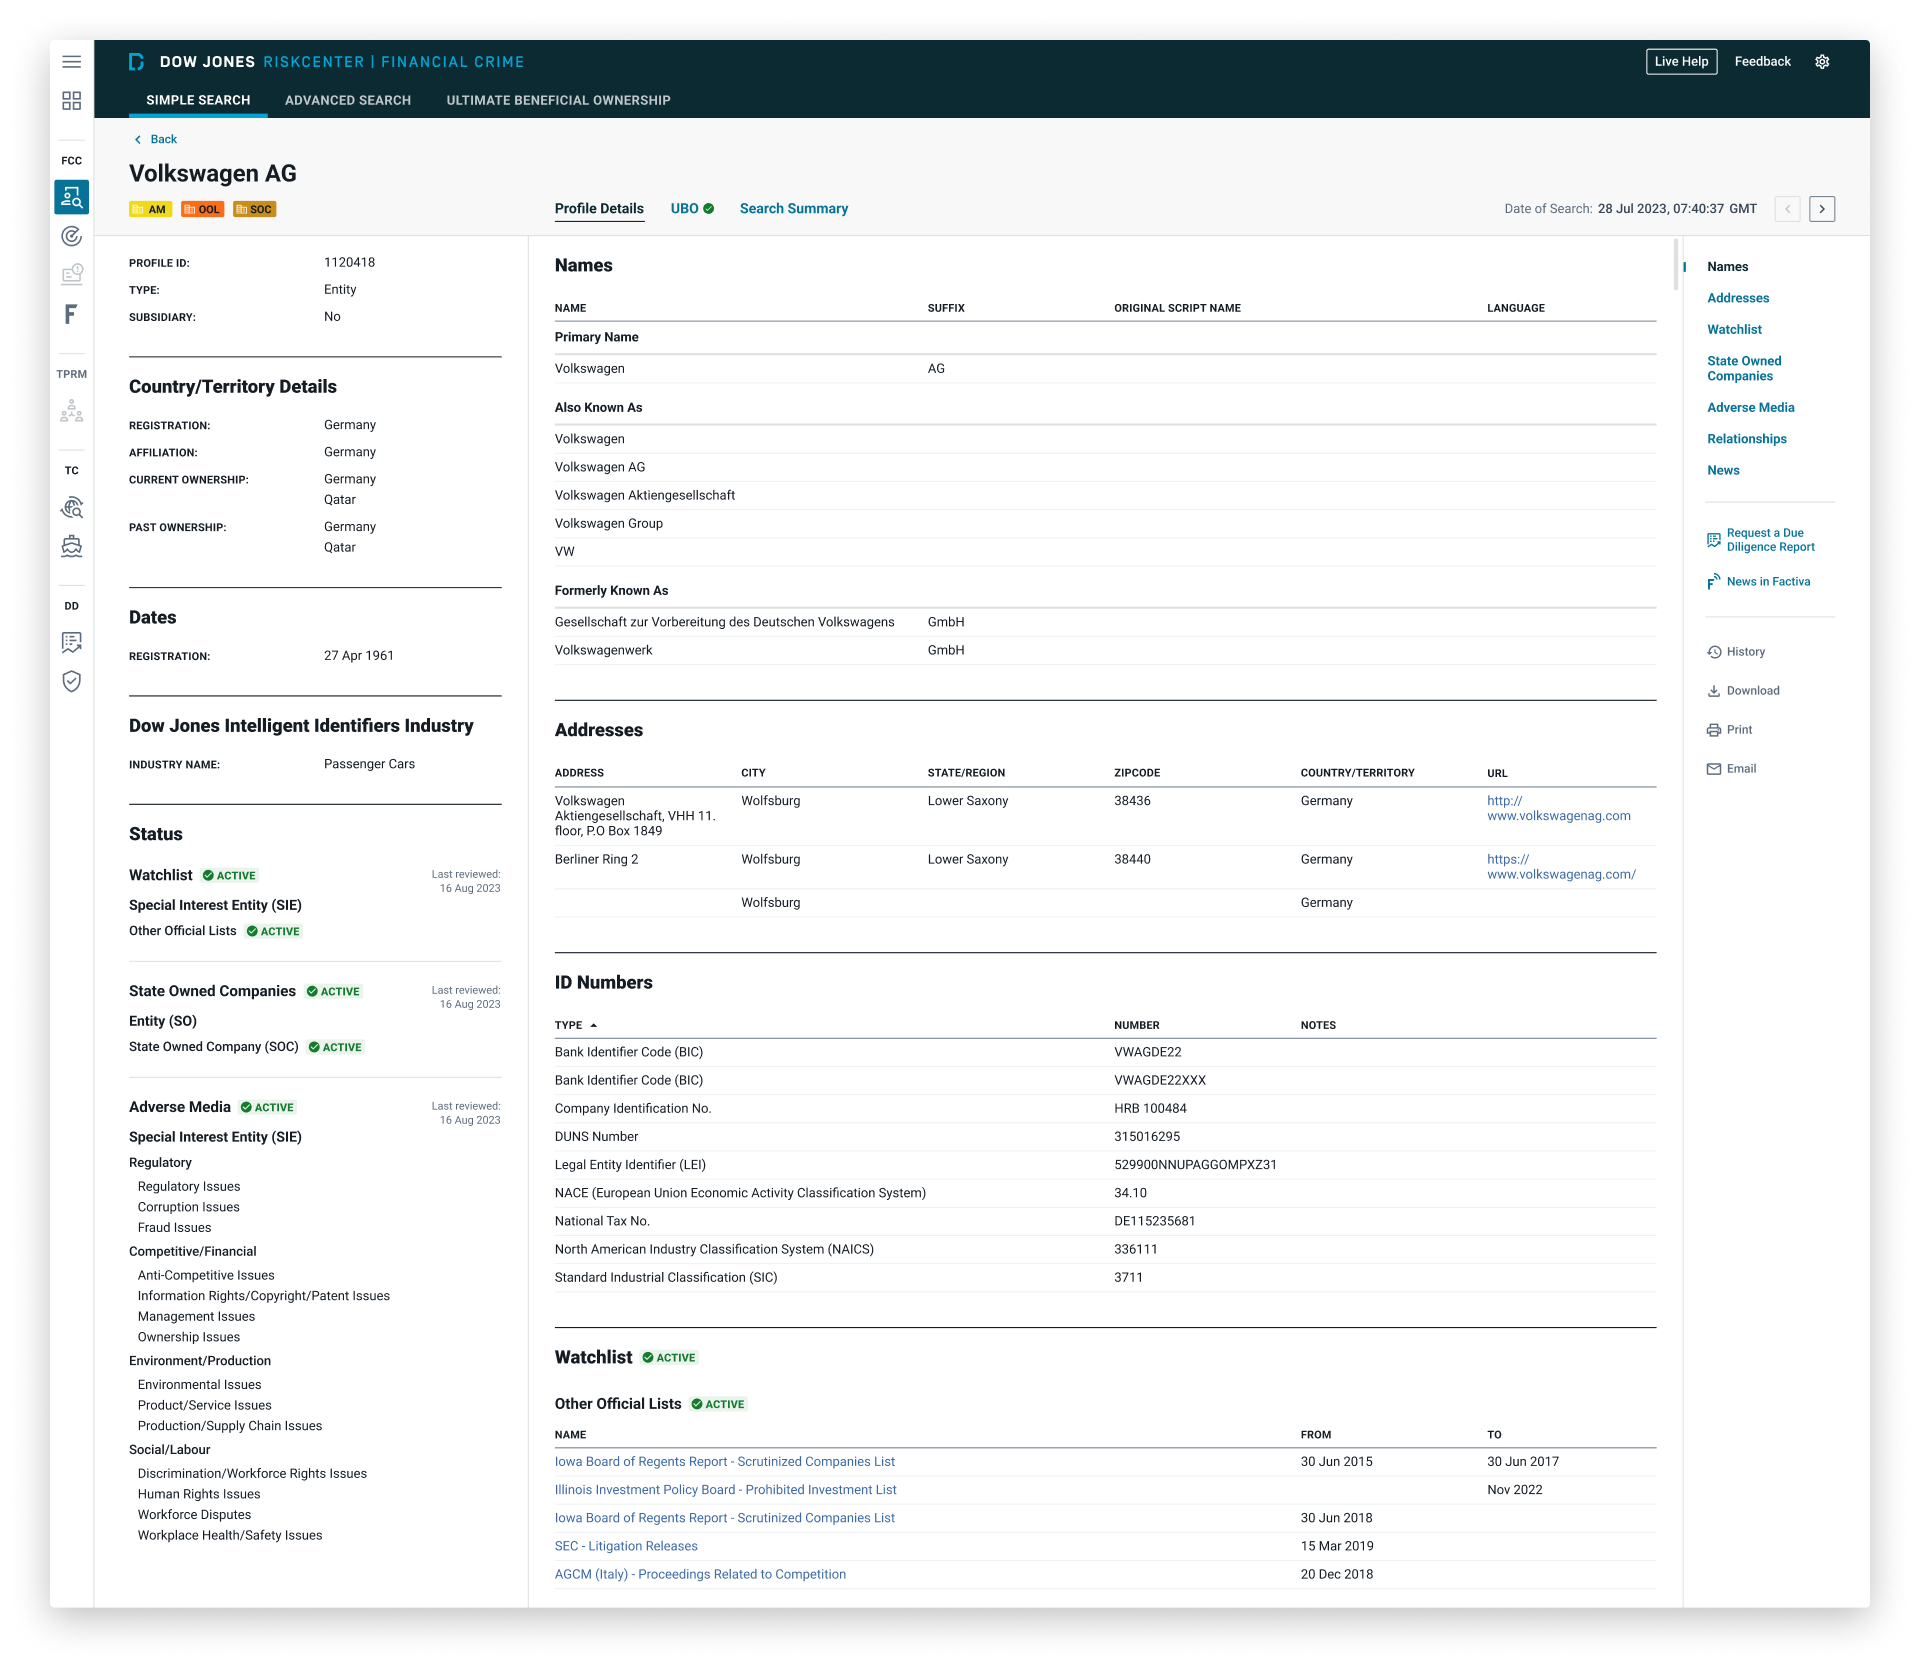Open Iowa Board of Regents list dated 30 Jun 2015
The width and height of the screenshot is (1920, 1660).
[725, 1462]
